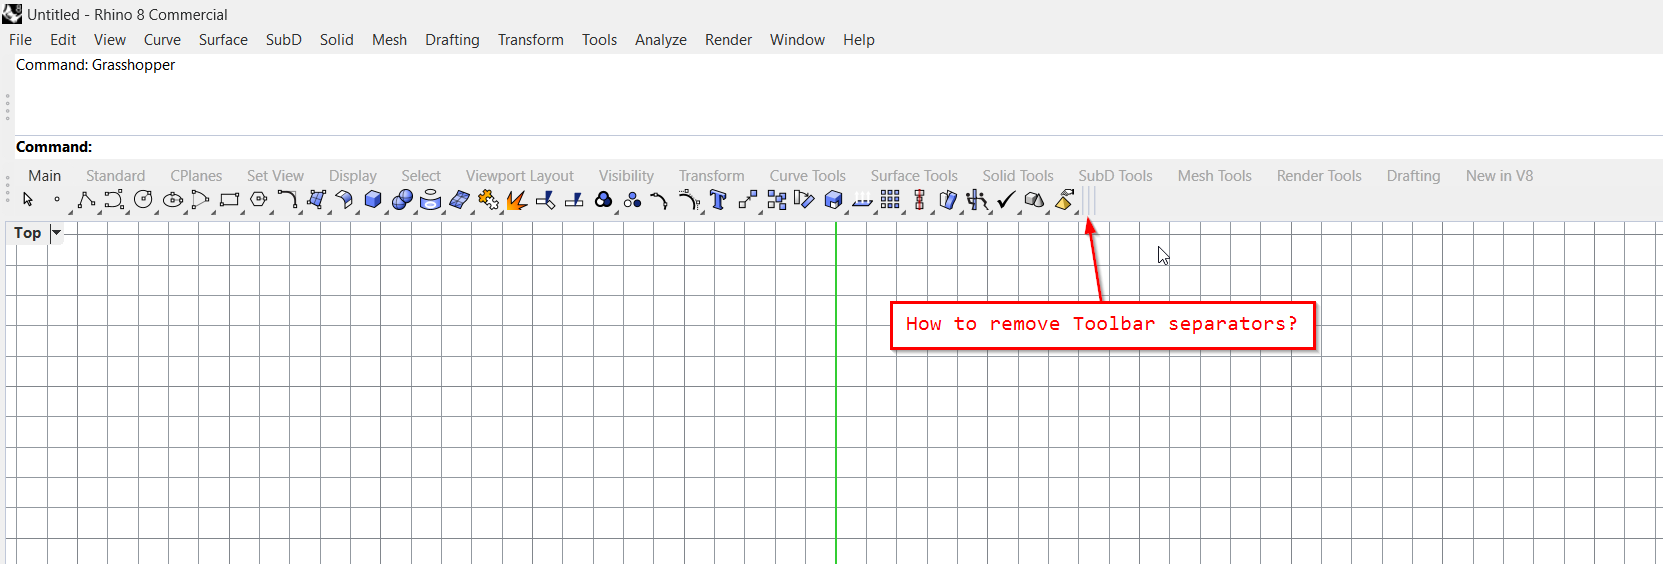This screenshot has height=564, width=1663.
Task: Pick the Arc tool icon
Action: click(x=200, y=200)
